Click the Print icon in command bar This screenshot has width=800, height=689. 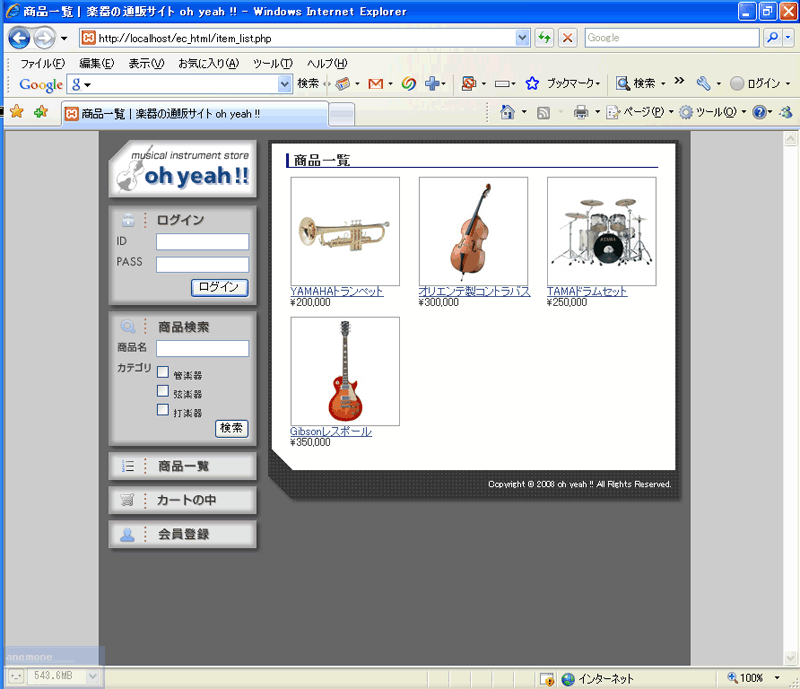(x=581, y=112)
